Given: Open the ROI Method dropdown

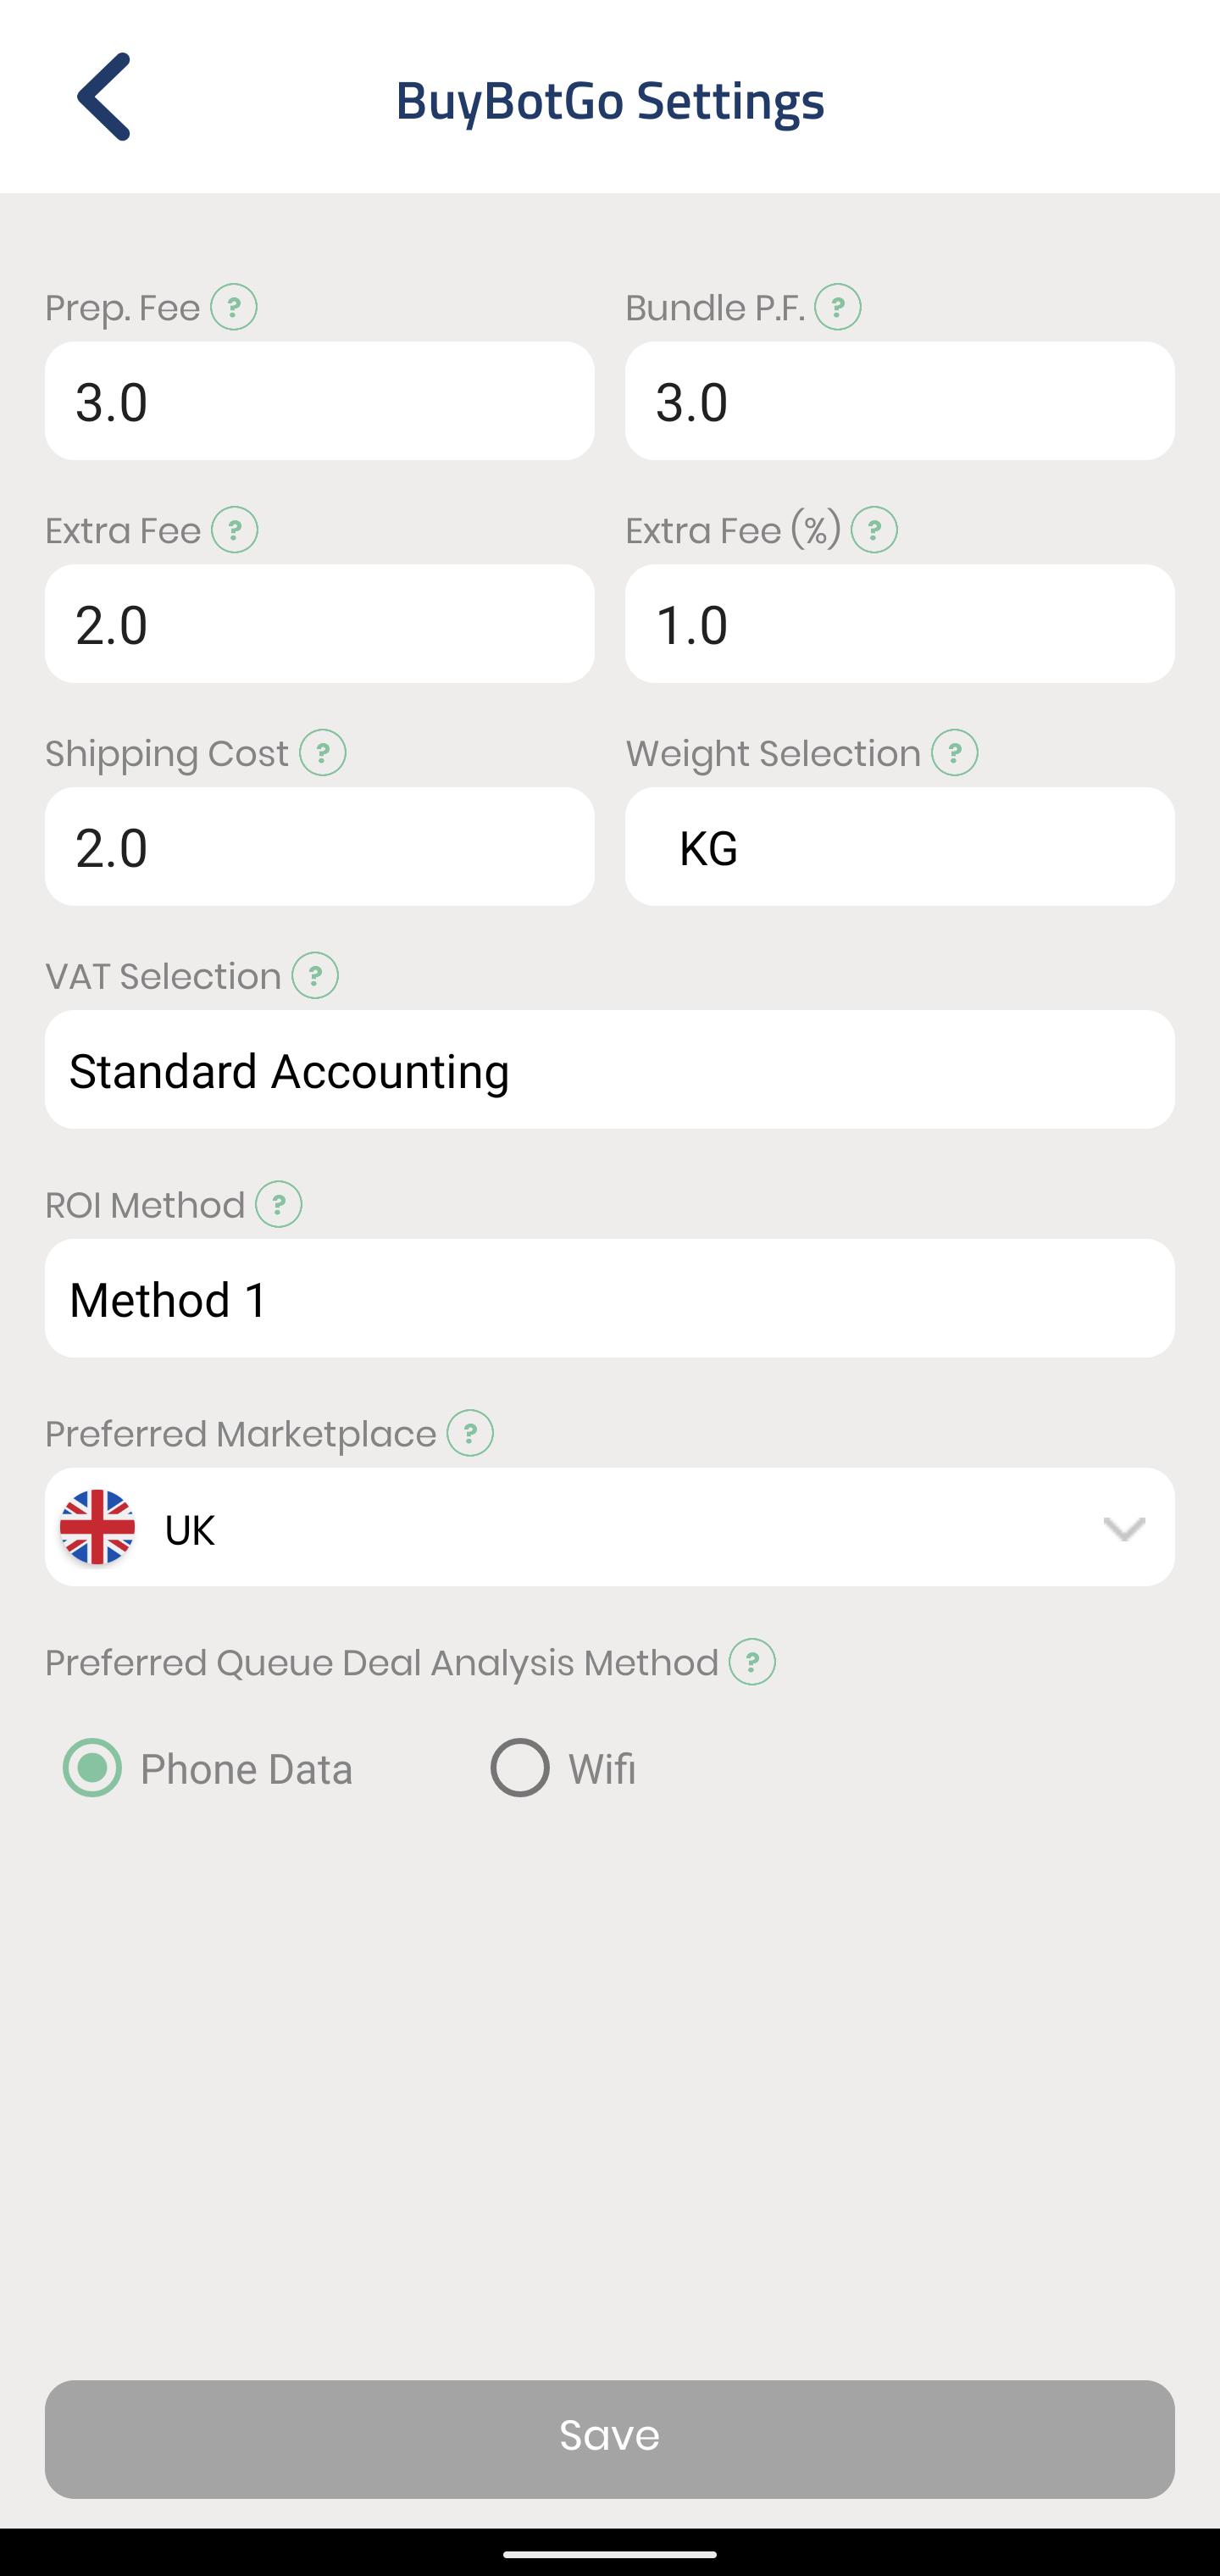Looking at the screenshot, I should tap(609, 1299).
